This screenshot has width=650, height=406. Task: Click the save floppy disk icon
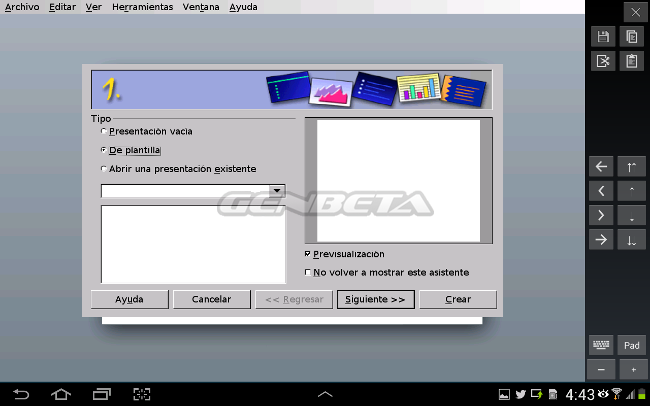tap(602, 36)
